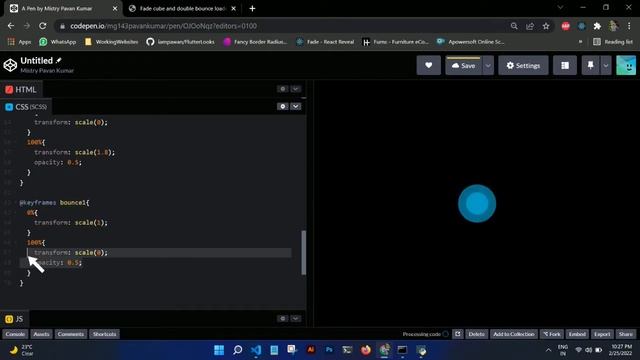Click the Windows Start button
This screenshot has width=640, height=360.
coord(219,350)
